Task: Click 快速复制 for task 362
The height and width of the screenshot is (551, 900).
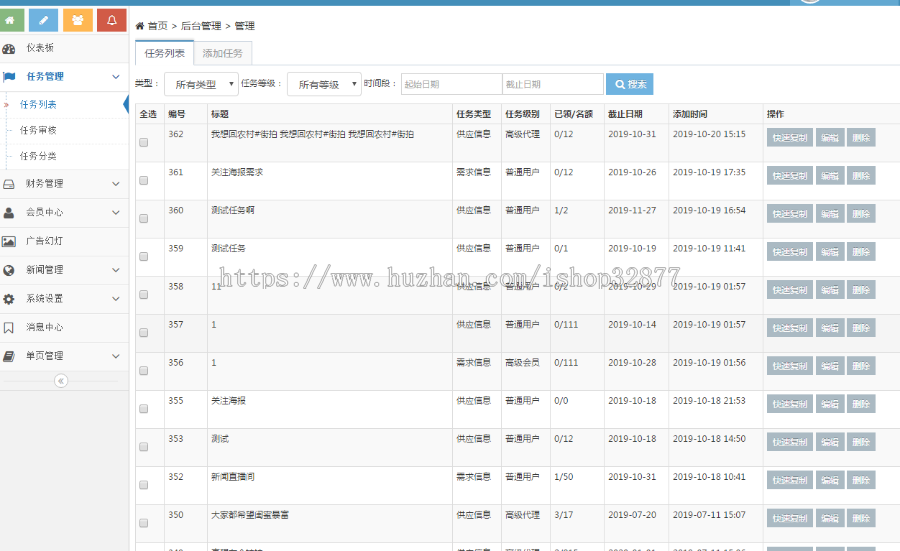Action: [x=790, y=138]
